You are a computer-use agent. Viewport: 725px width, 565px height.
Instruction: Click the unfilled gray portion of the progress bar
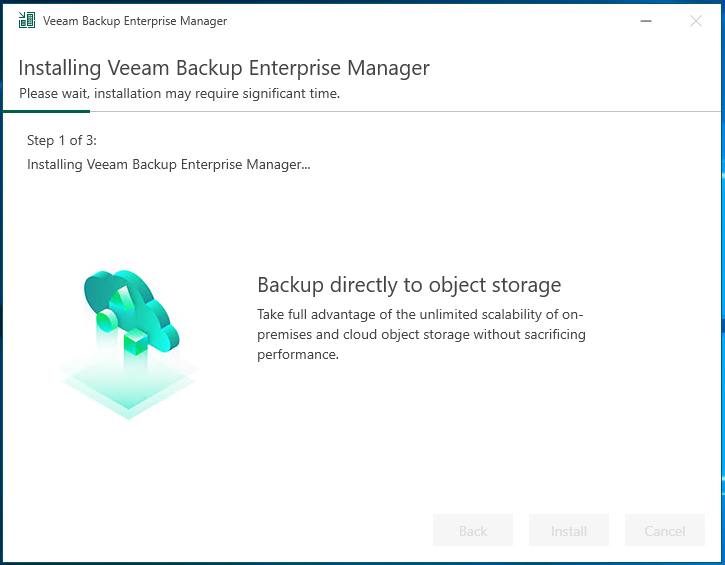click(400, 111)
